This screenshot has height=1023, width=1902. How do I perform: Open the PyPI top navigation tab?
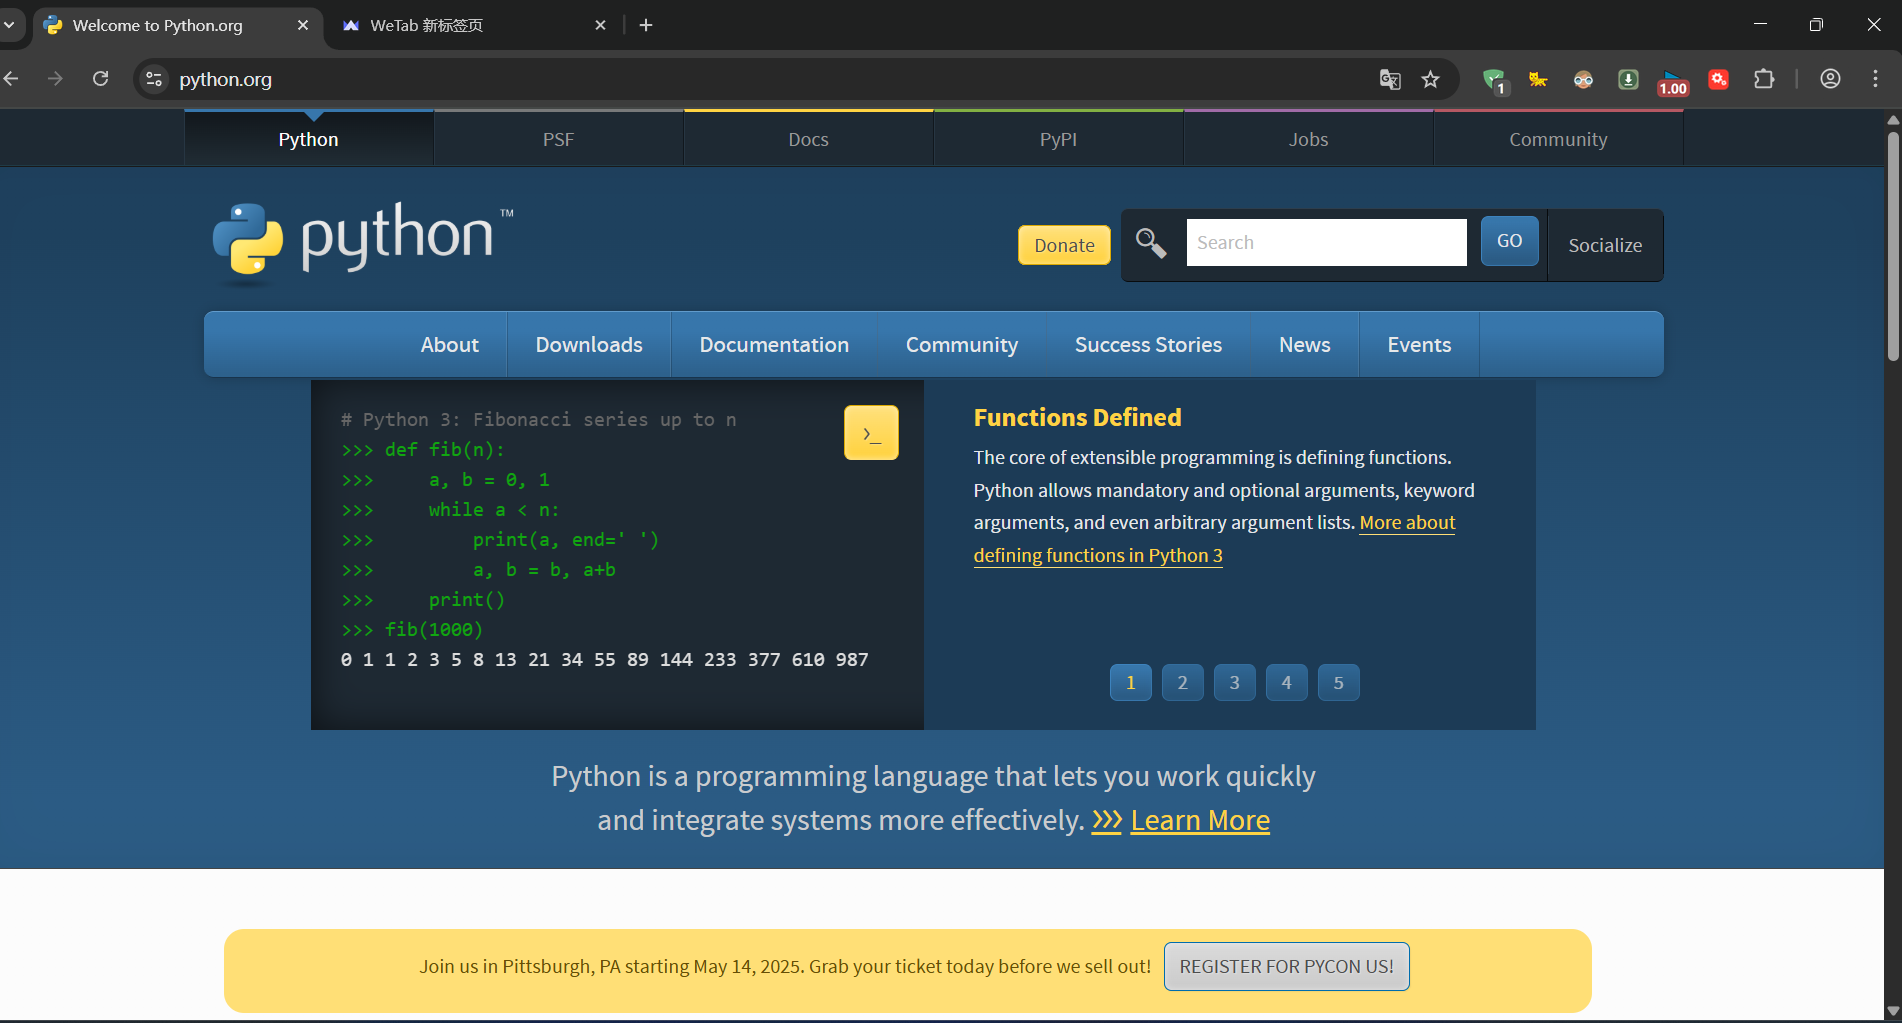[x=1058, y=139]
